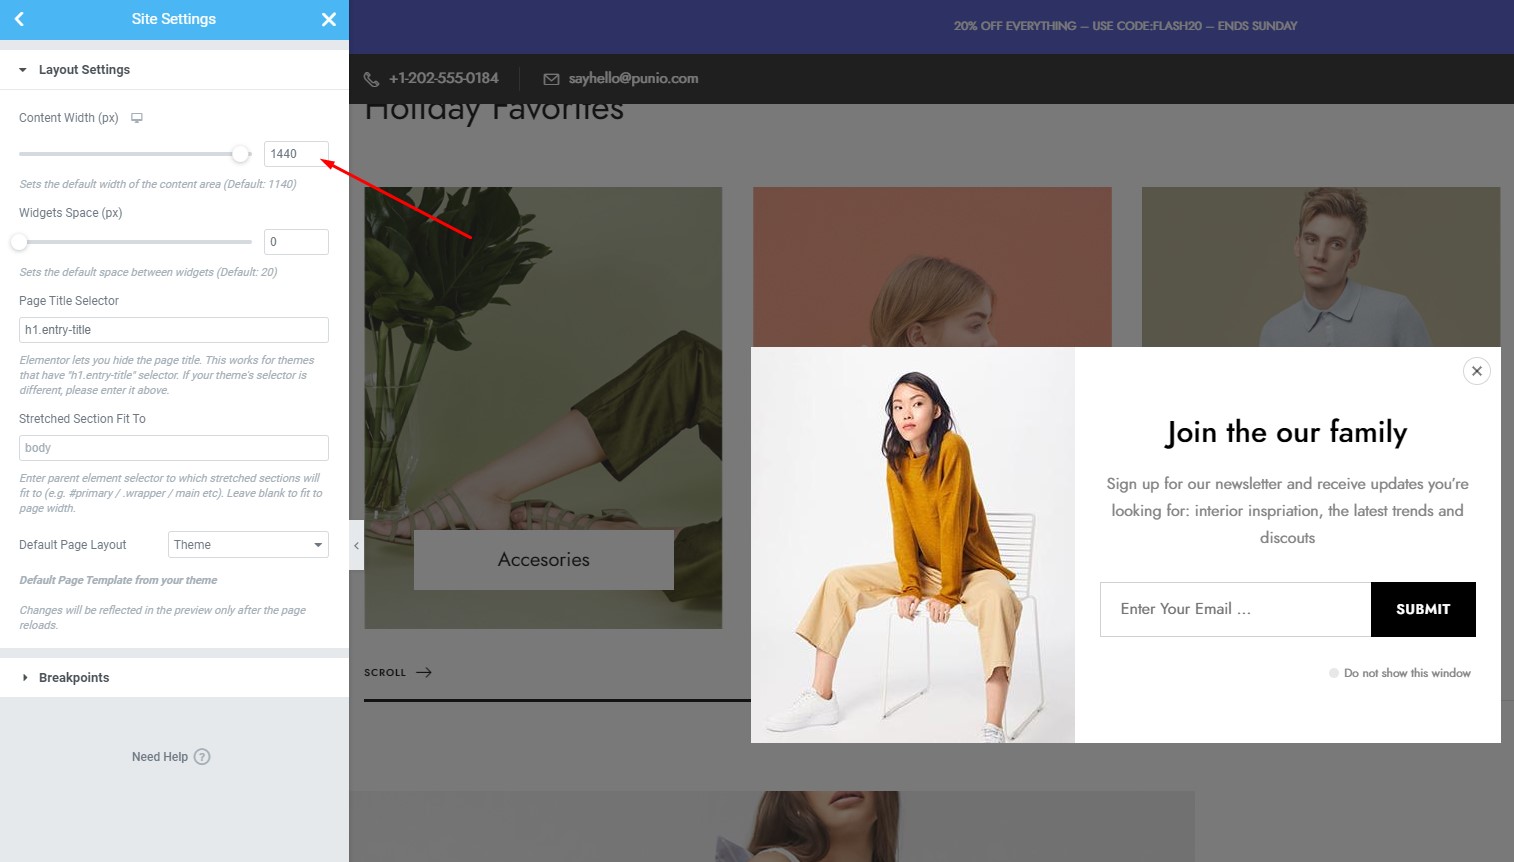
Task: Click the Accesories category label
Action: tap(544, 560)
